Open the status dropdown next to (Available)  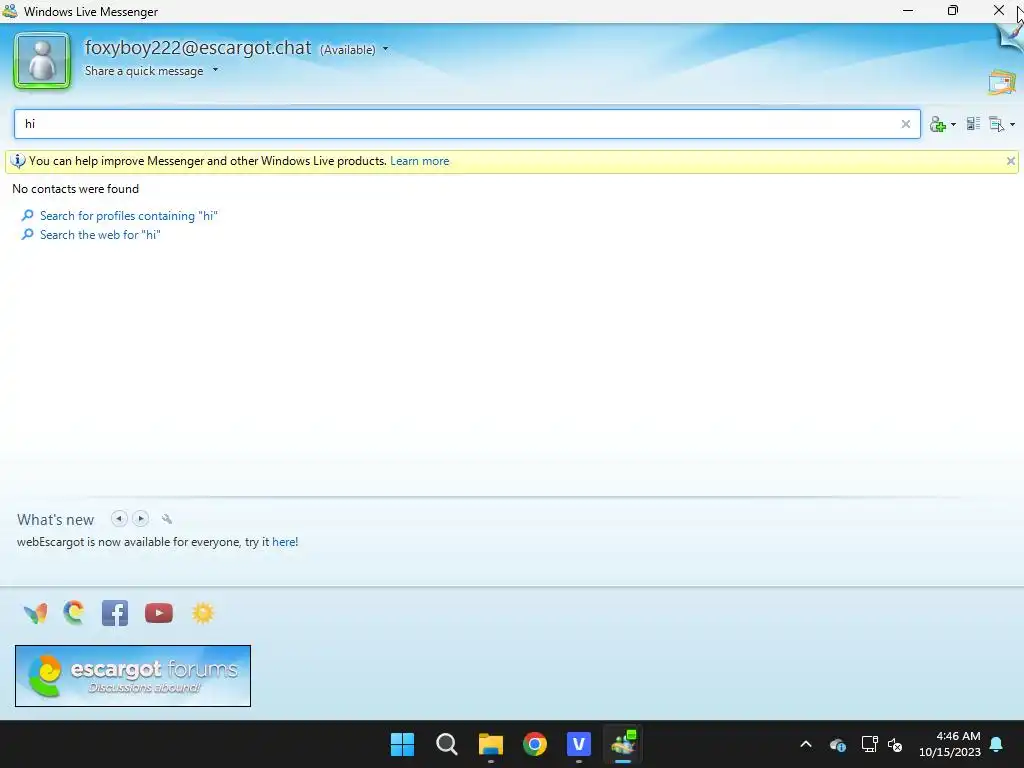[x=385, y=49]
